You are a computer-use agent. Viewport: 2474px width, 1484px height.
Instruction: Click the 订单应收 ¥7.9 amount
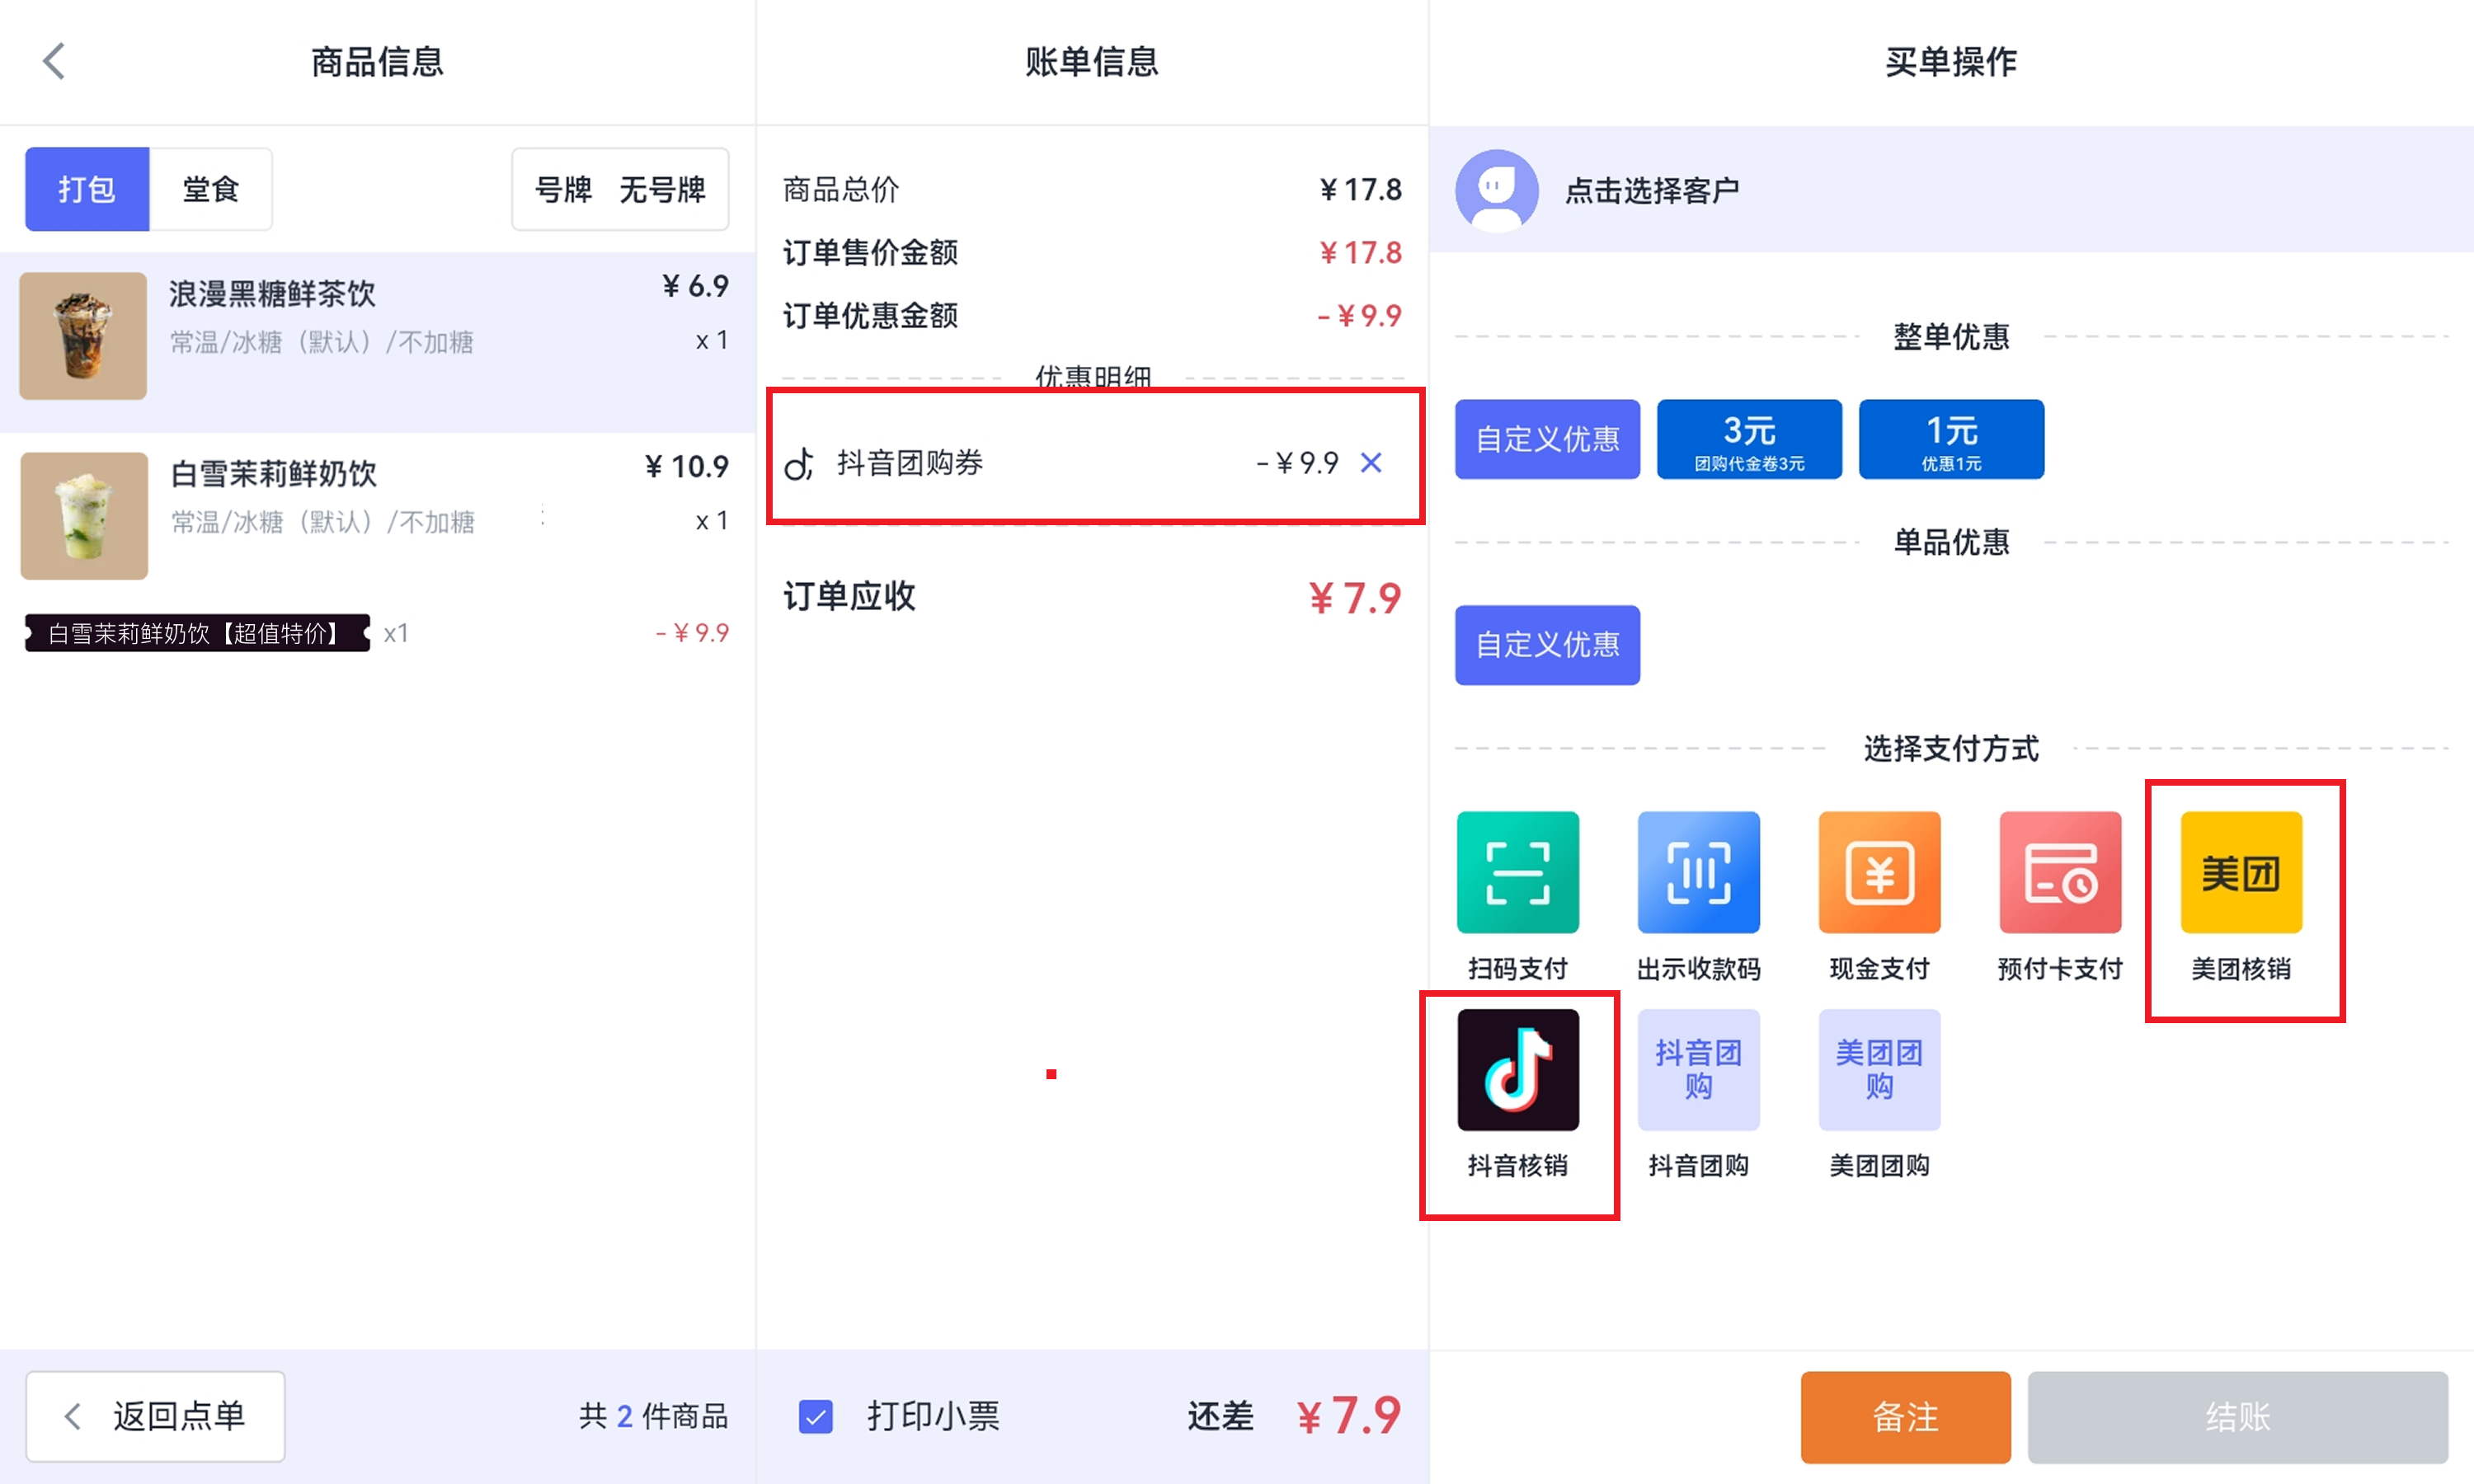click(1355, 598)
